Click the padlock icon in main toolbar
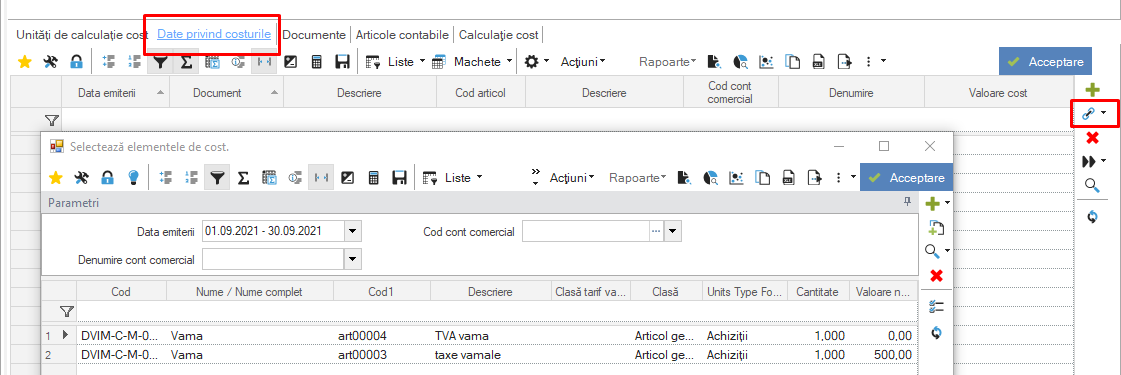 point(76,61)
